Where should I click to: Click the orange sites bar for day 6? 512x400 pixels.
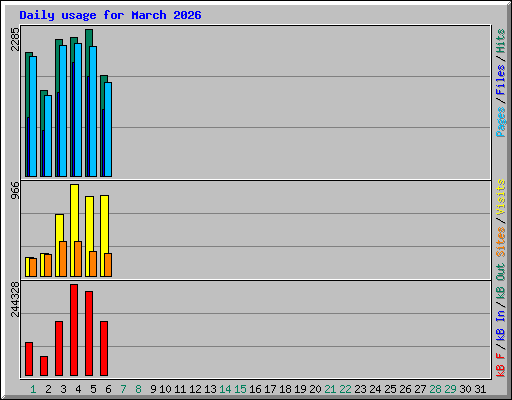[x=108, y=265]
